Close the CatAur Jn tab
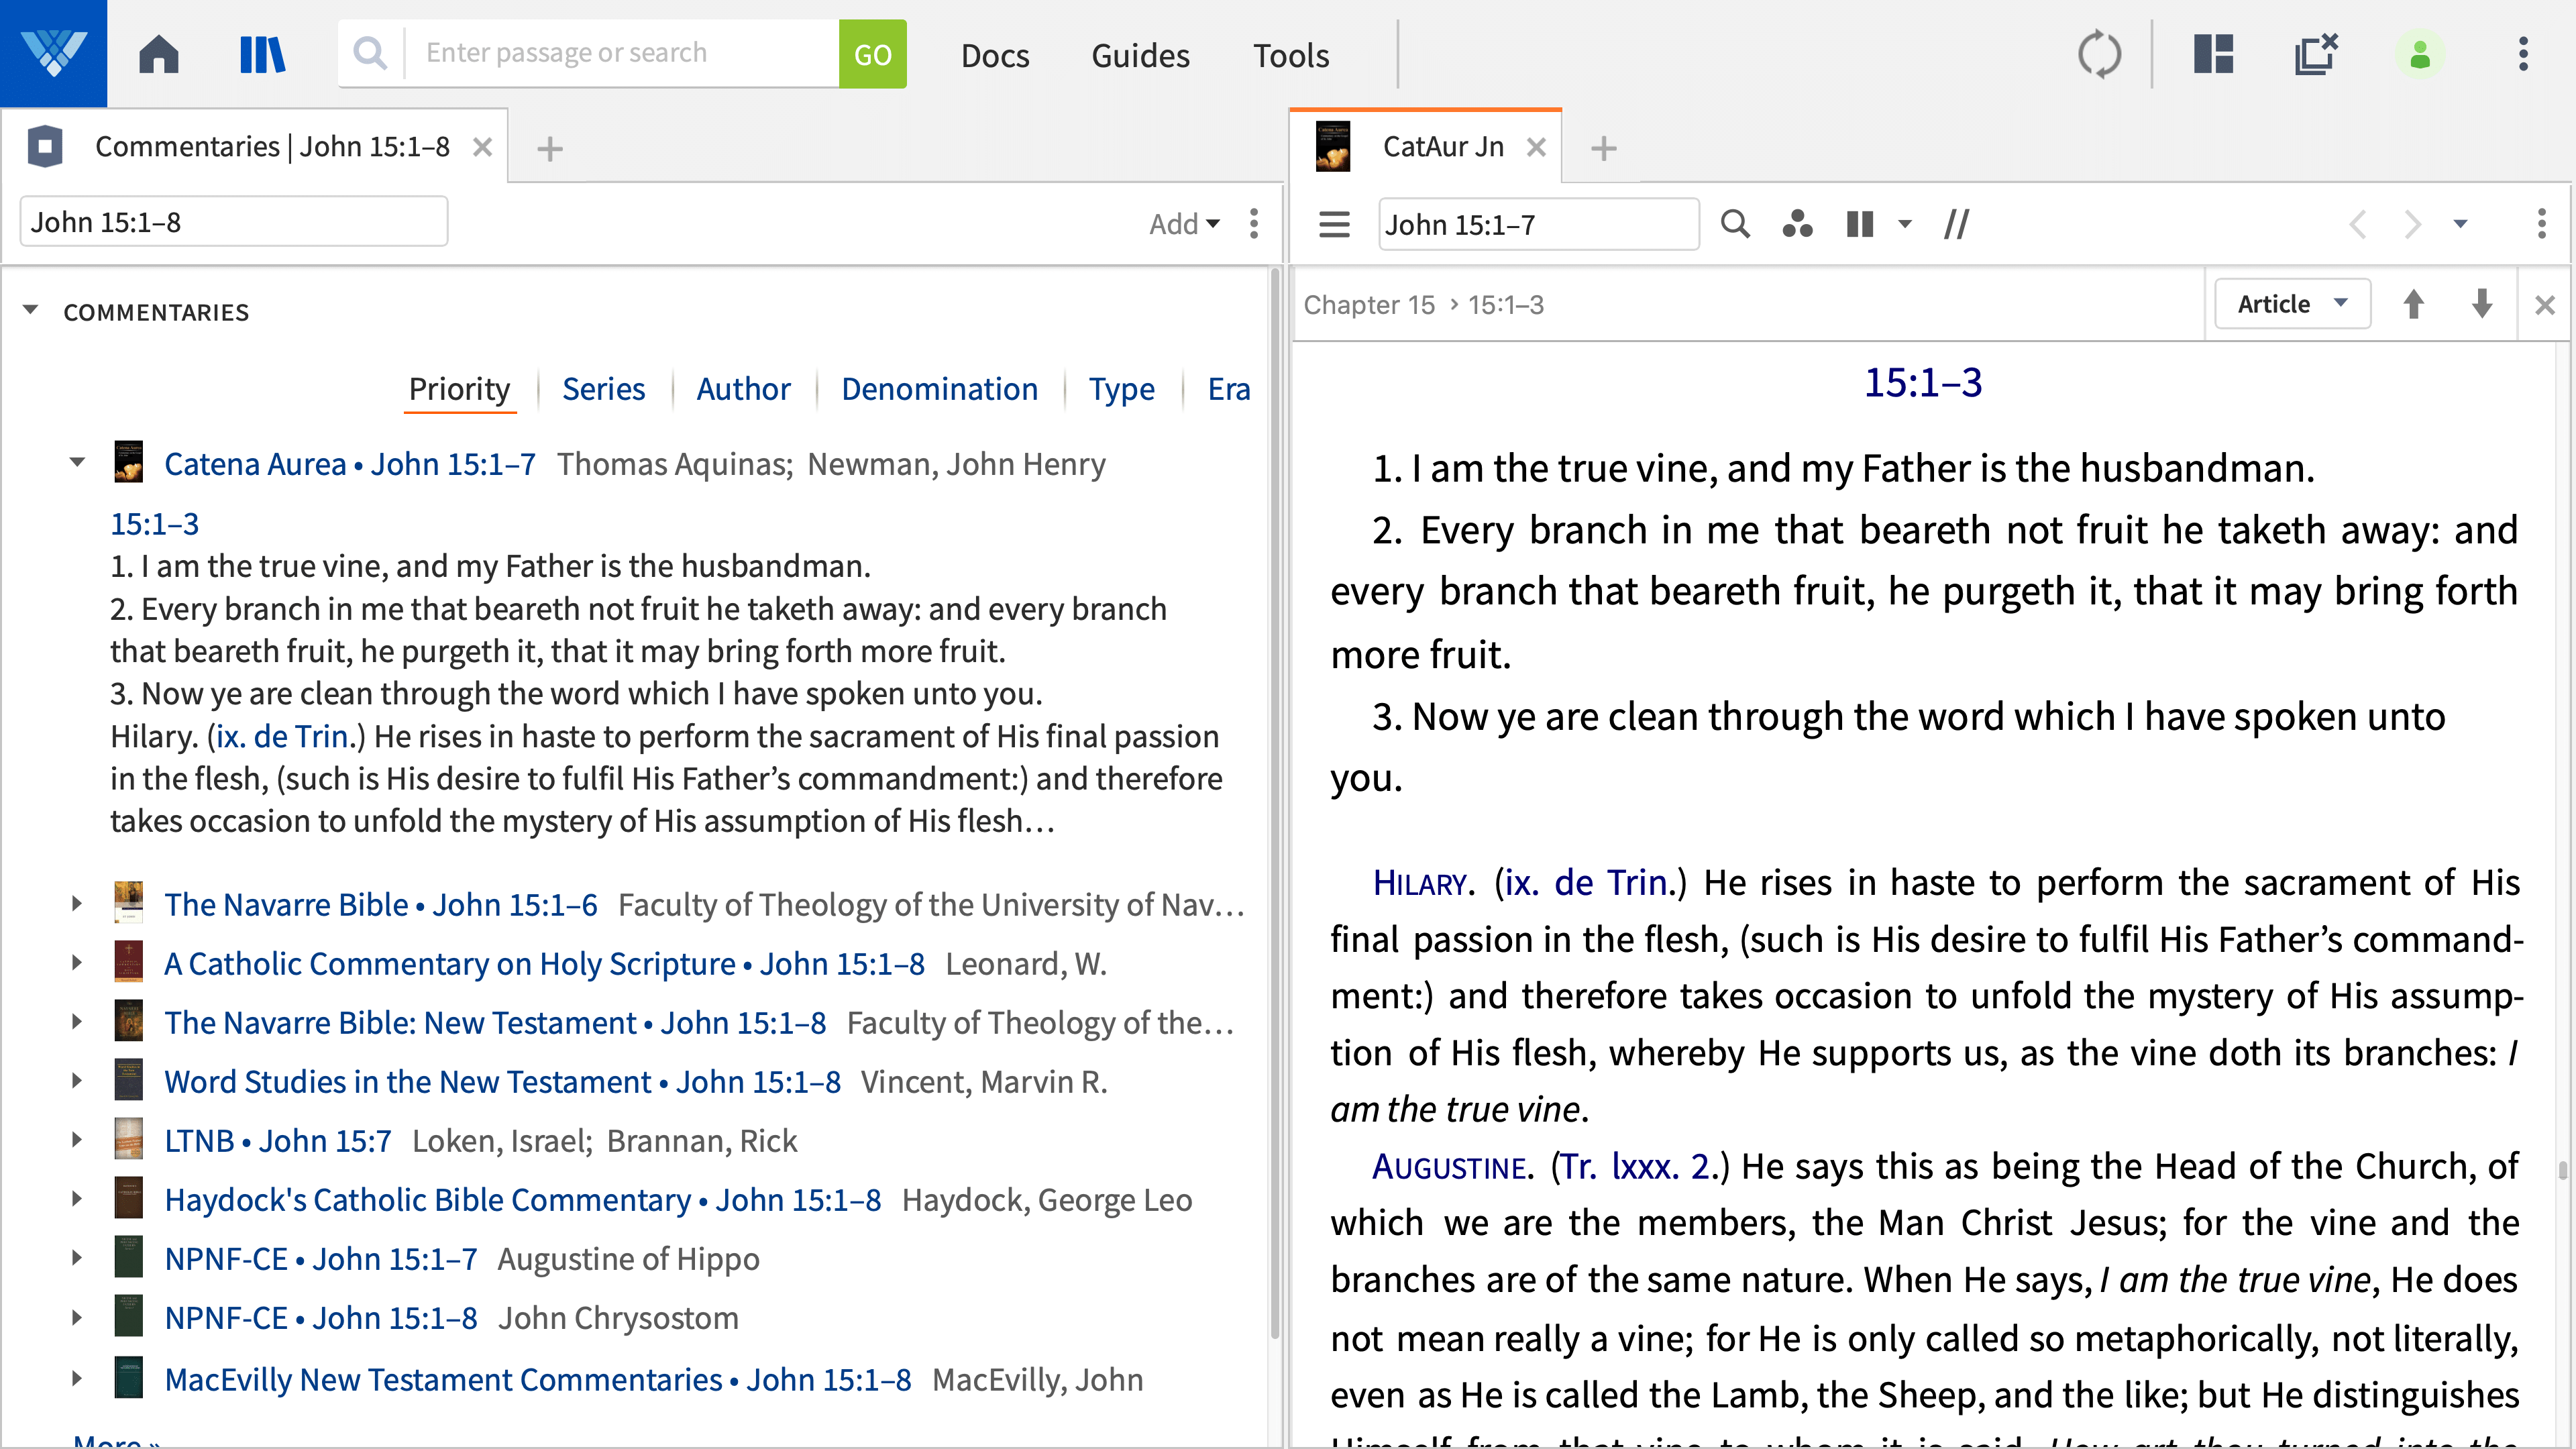2576x1449 pixels. click(1536, 148)
